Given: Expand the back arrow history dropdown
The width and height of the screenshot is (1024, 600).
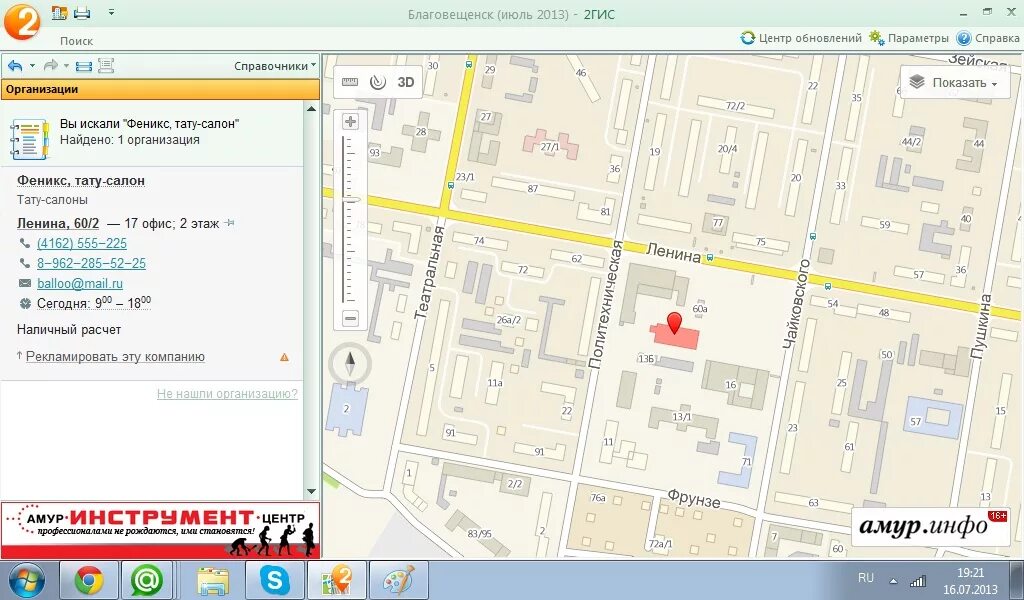Looking at the screenshot, I should coord(33,66).
